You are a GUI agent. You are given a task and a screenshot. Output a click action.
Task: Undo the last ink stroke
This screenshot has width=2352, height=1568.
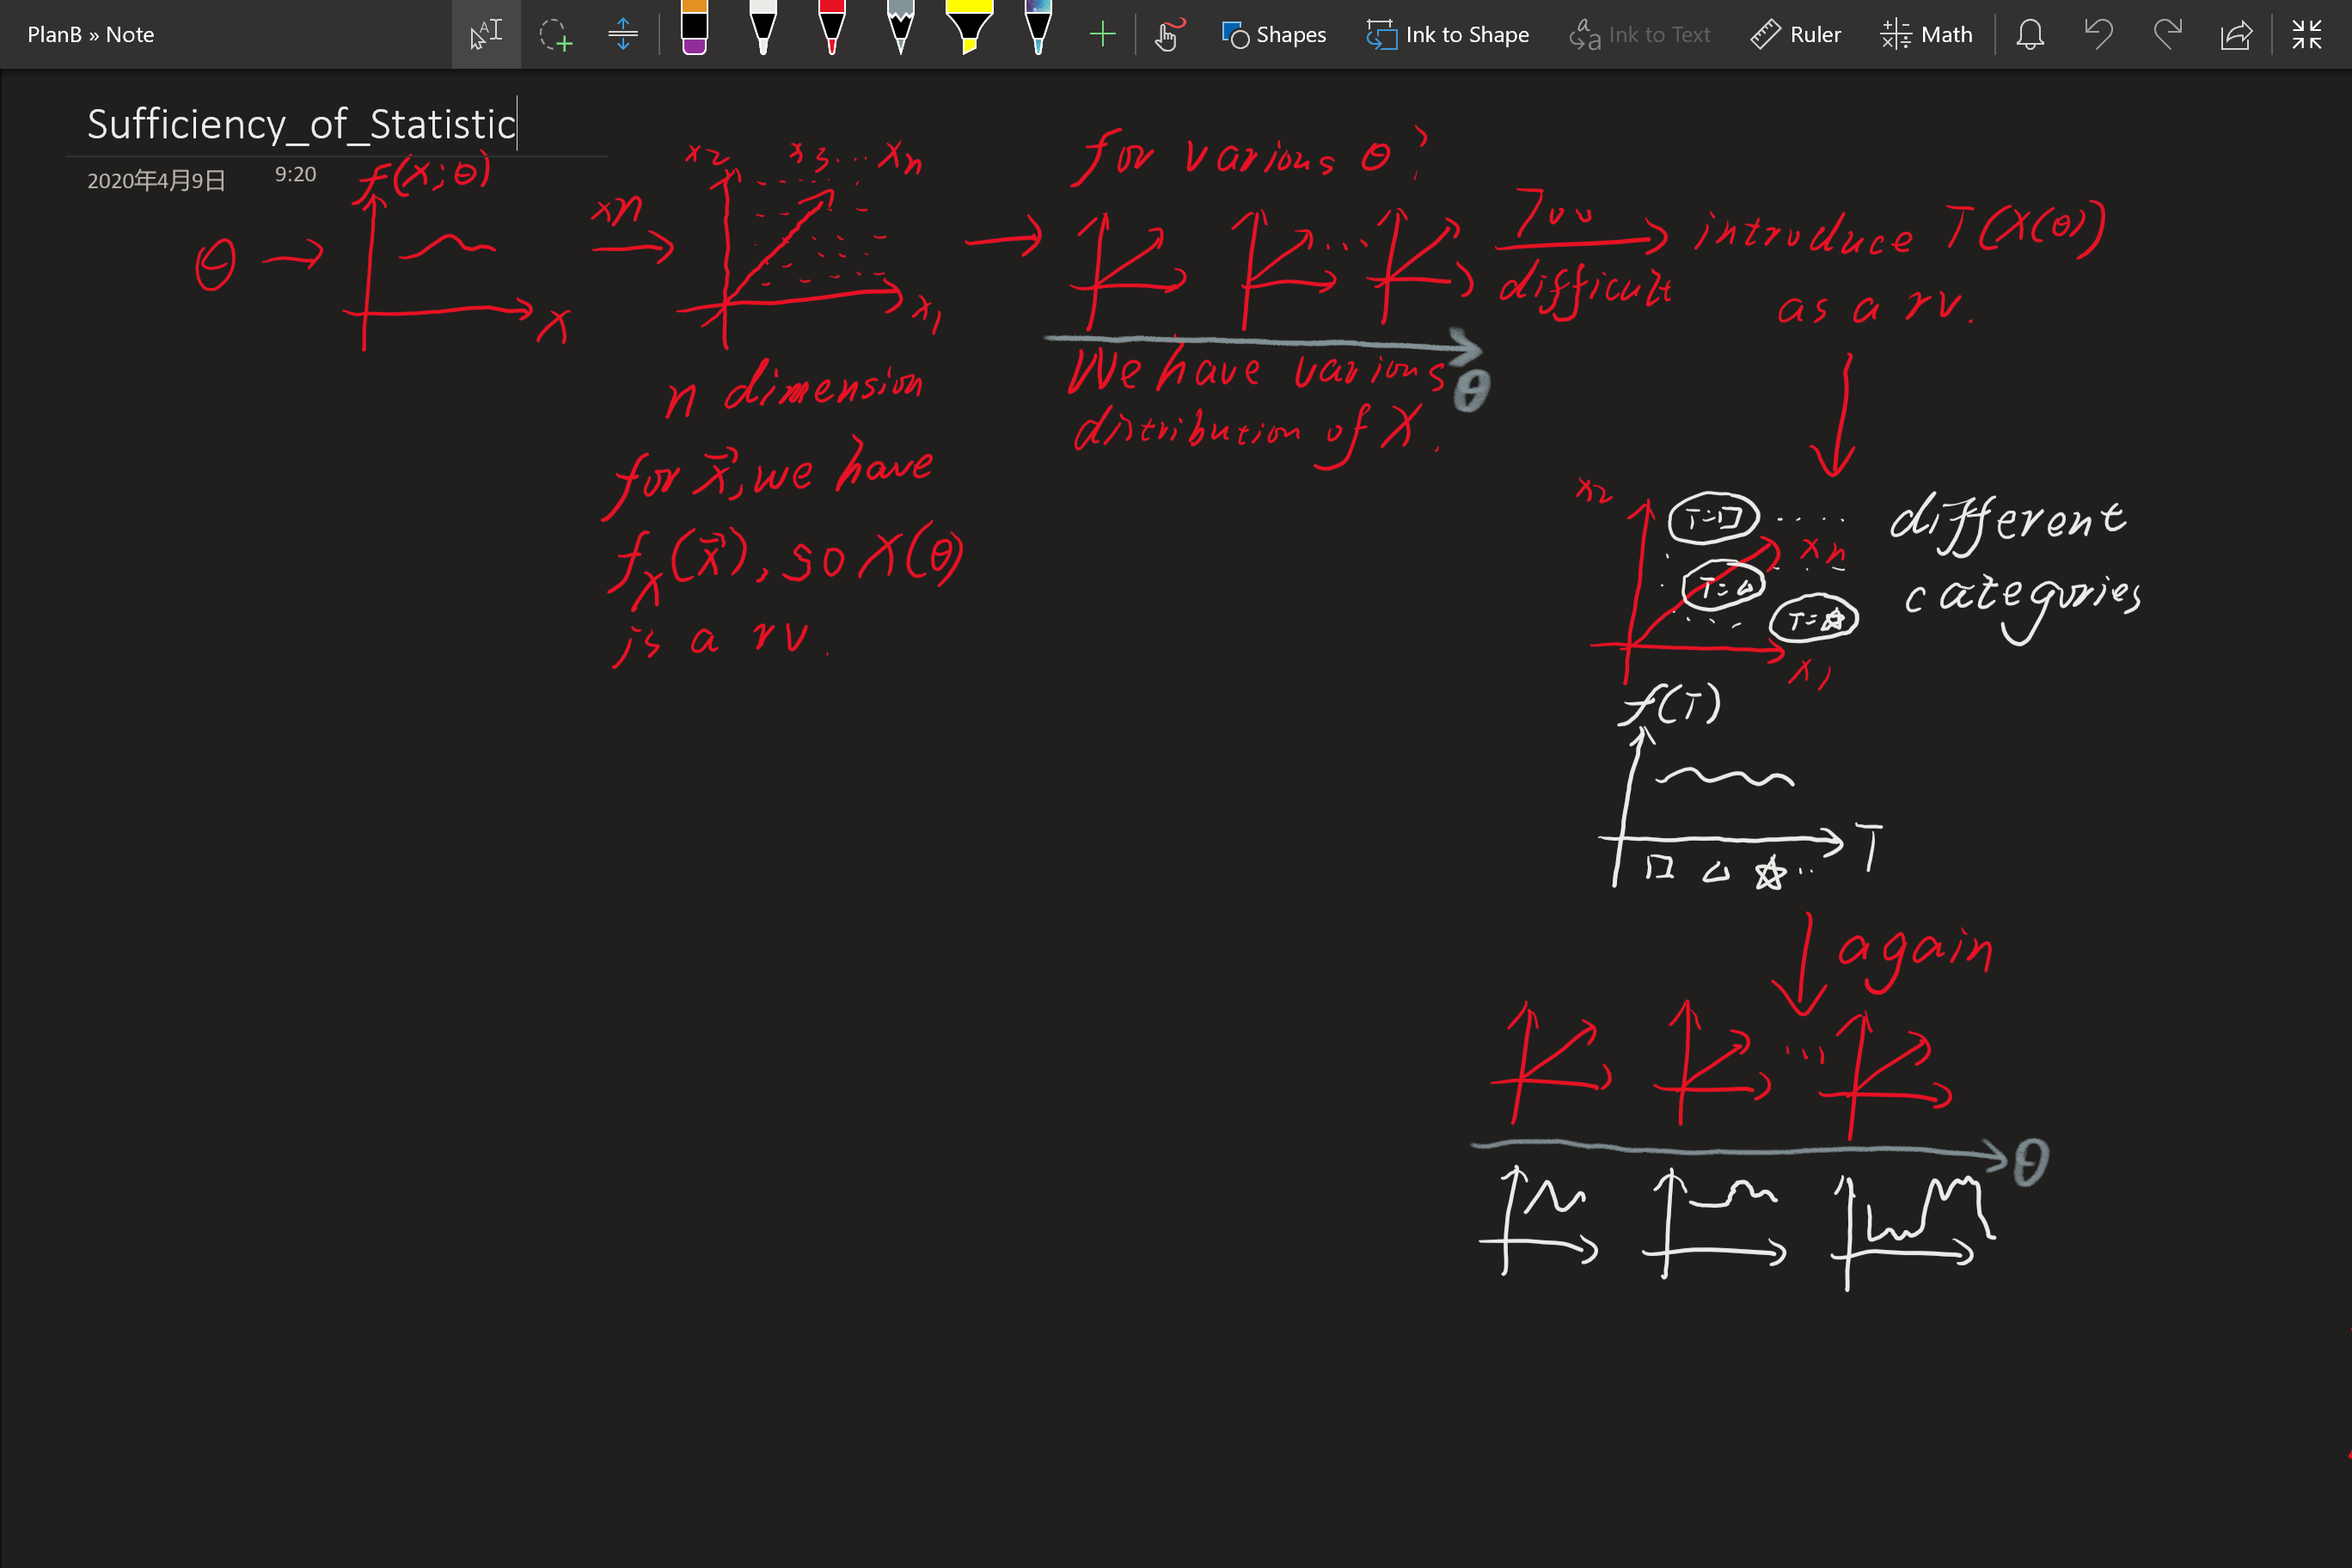coord(2099,33)
